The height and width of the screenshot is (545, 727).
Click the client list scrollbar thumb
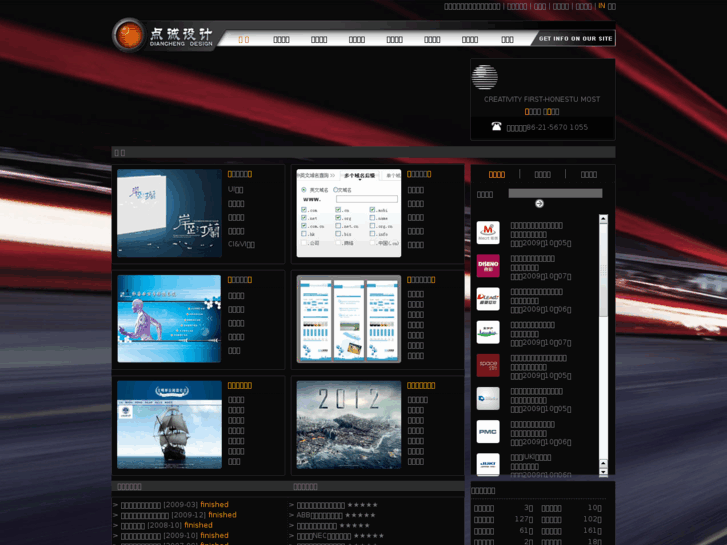pyautogui.click(x=603, y=270)
